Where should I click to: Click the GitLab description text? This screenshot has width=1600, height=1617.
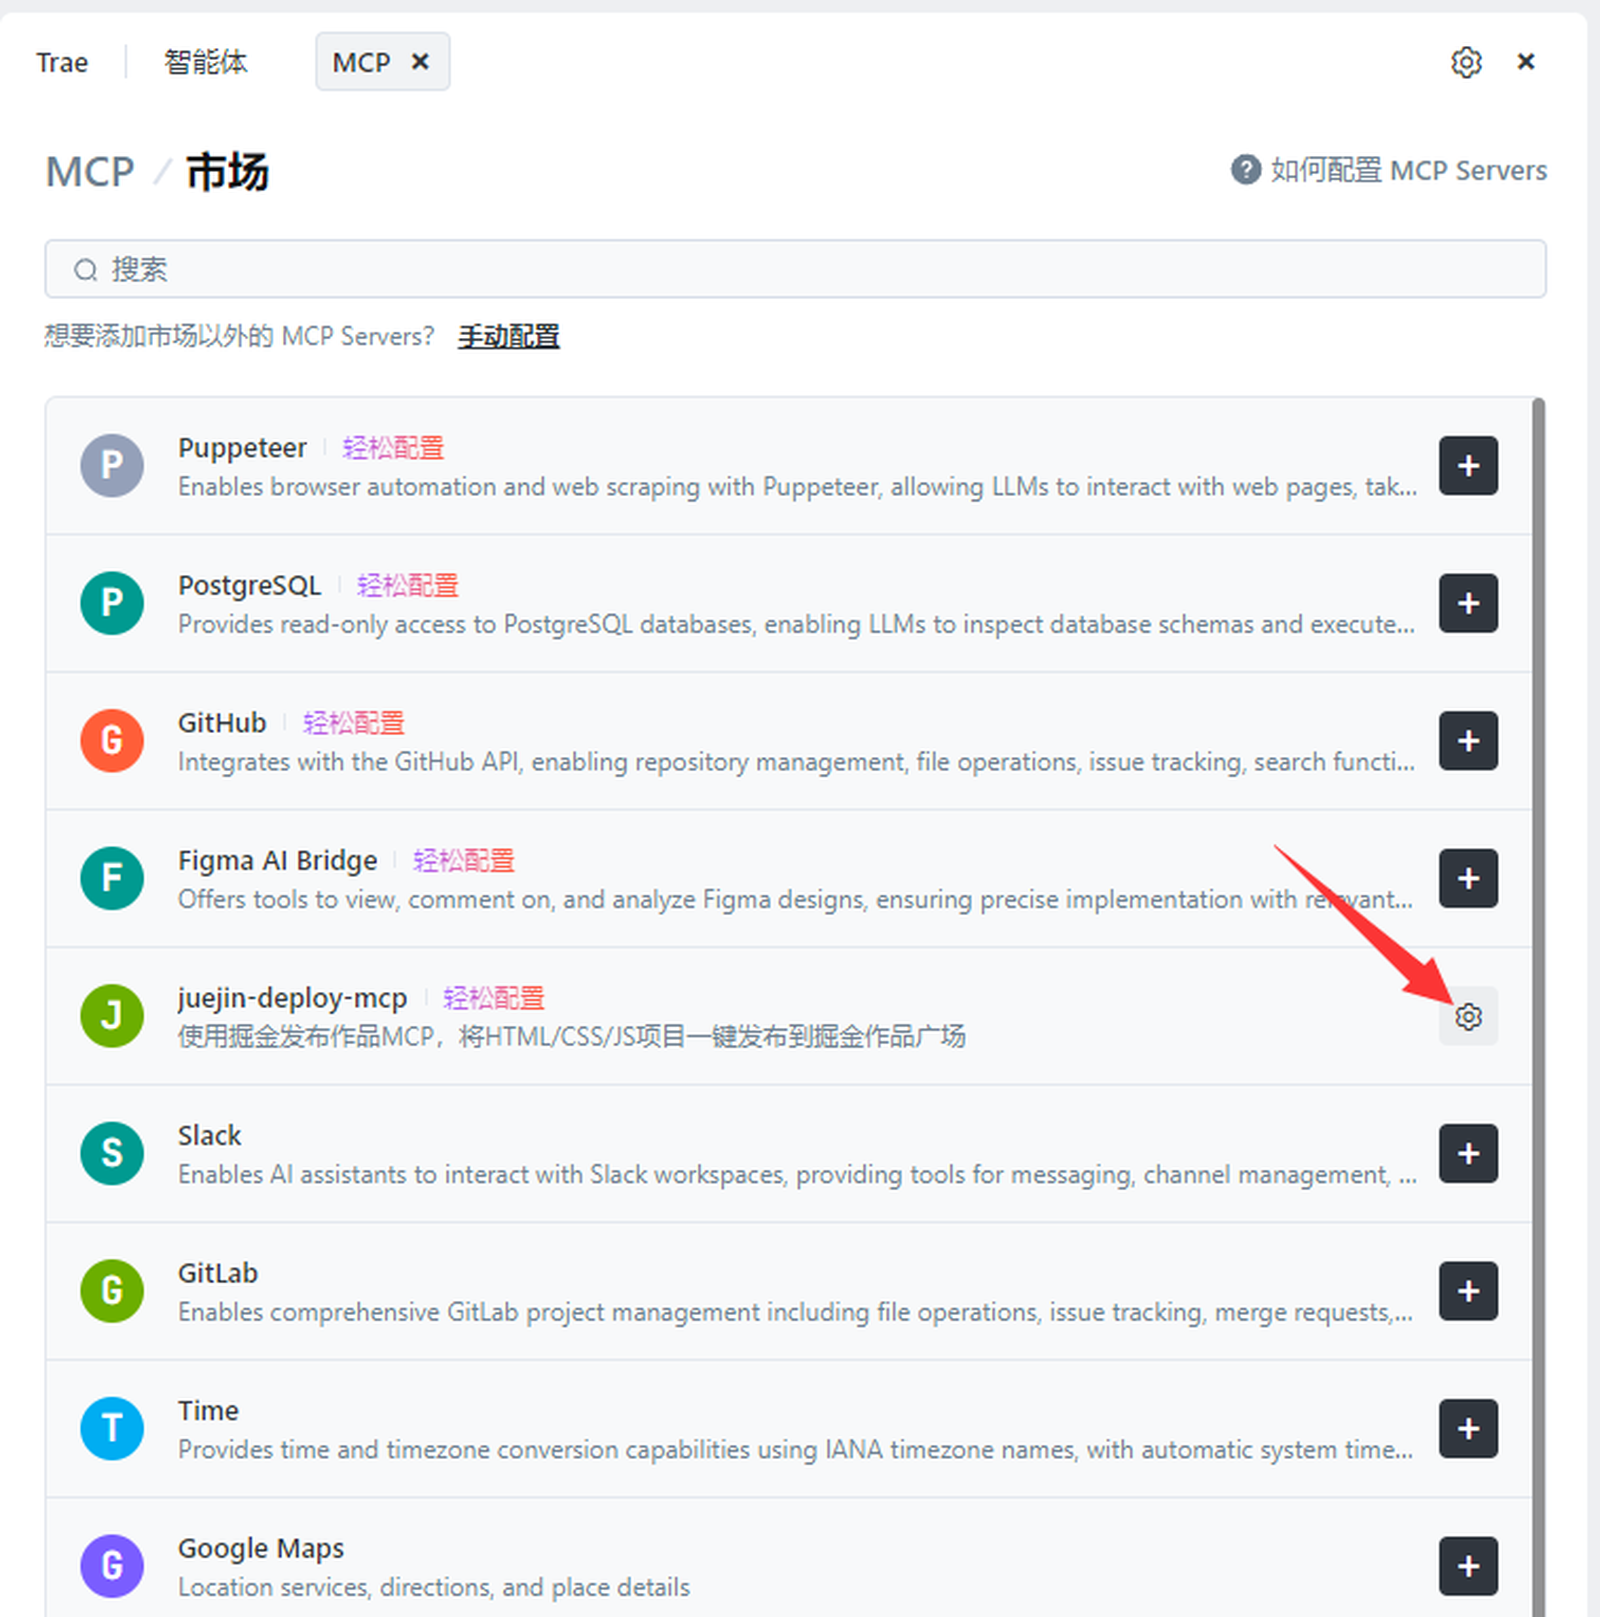[x=795, y=1312]
